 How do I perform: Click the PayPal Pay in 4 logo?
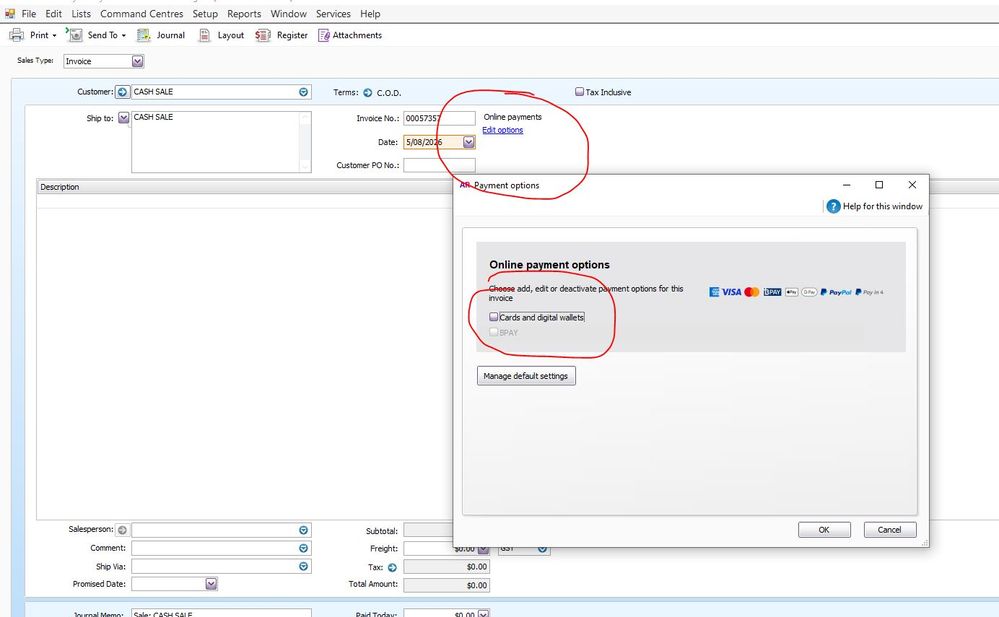click(x=870, y=292)
